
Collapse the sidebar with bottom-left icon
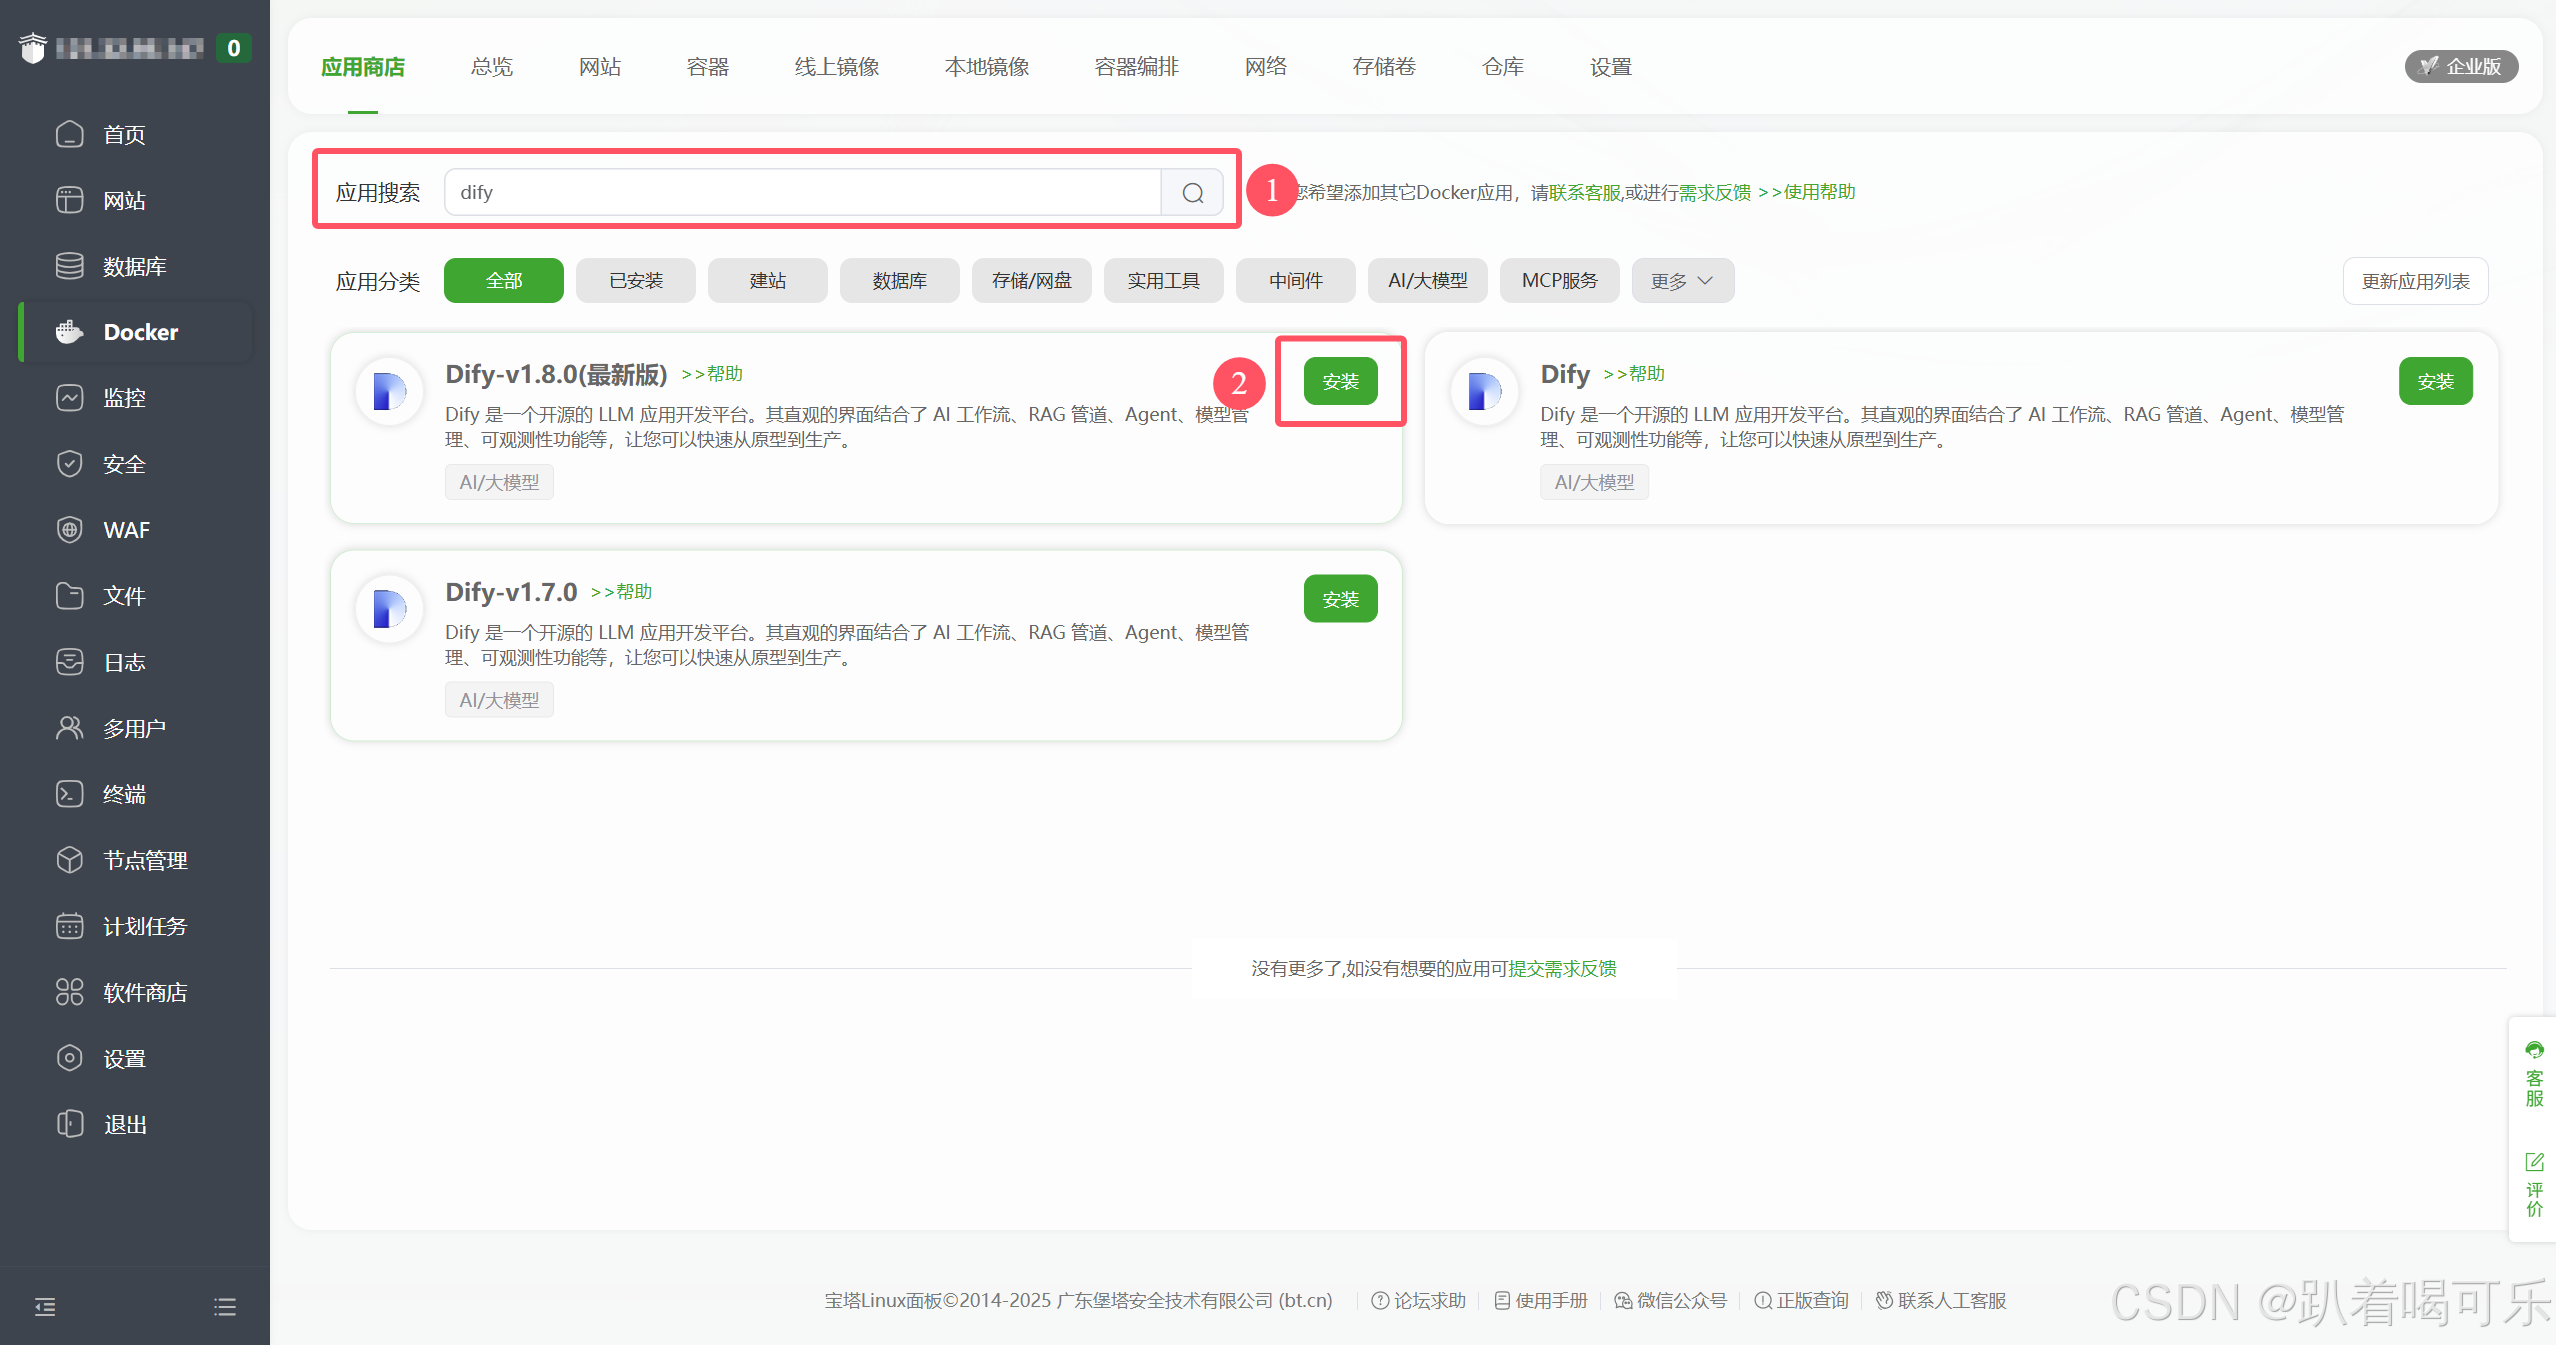click(x=45, y=1307)
